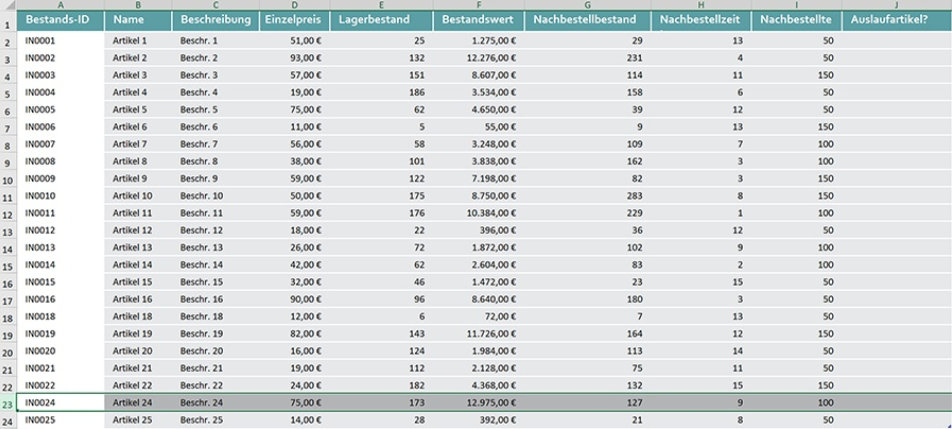Select Lagerbestand cell 176
The width and height of the screenshot is (952, 429).
click(x=381, y=214)
